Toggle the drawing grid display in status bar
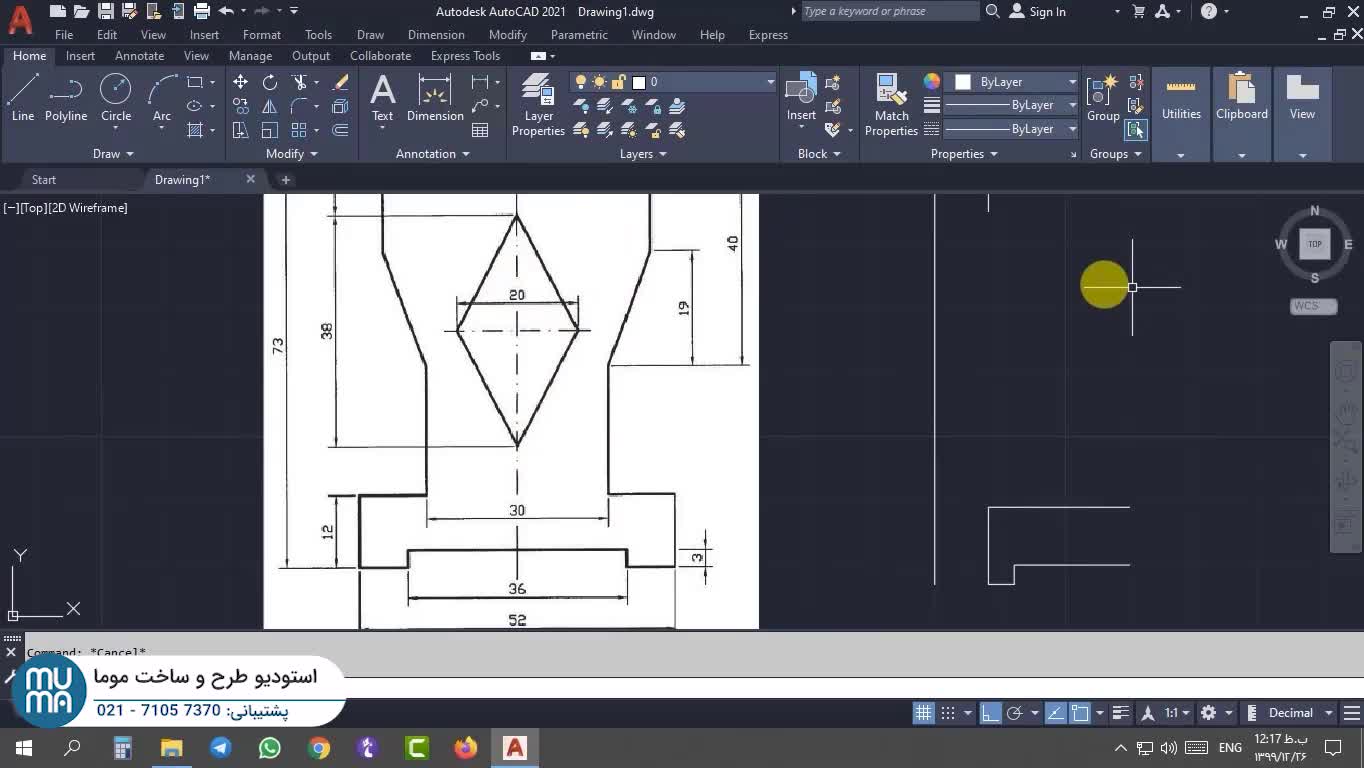This screenshot has height=768, width=1364. [923, 713]
